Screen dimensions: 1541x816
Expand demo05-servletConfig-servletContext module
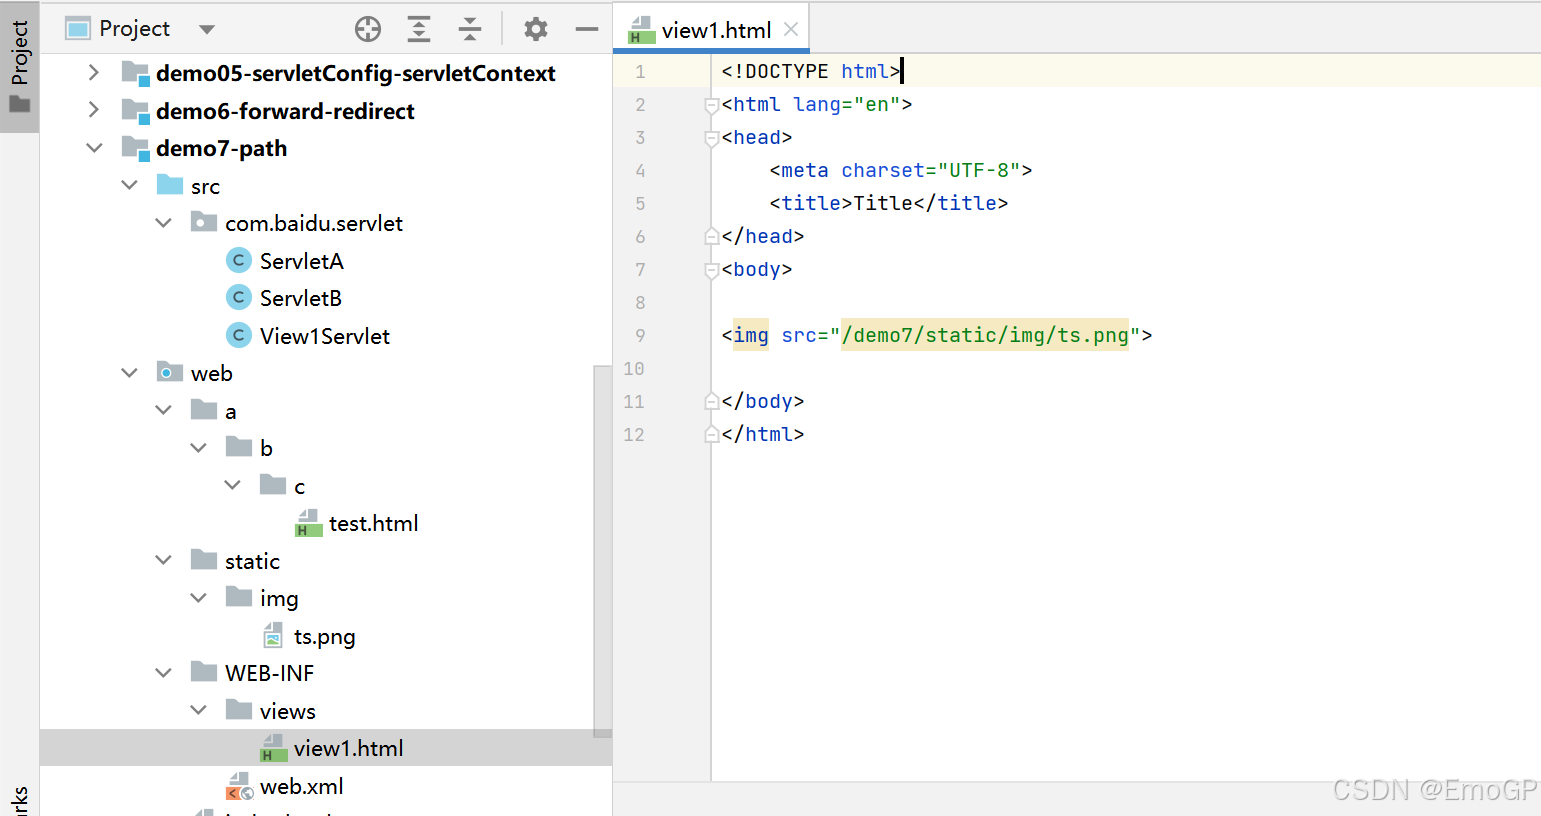pos(93,72)
